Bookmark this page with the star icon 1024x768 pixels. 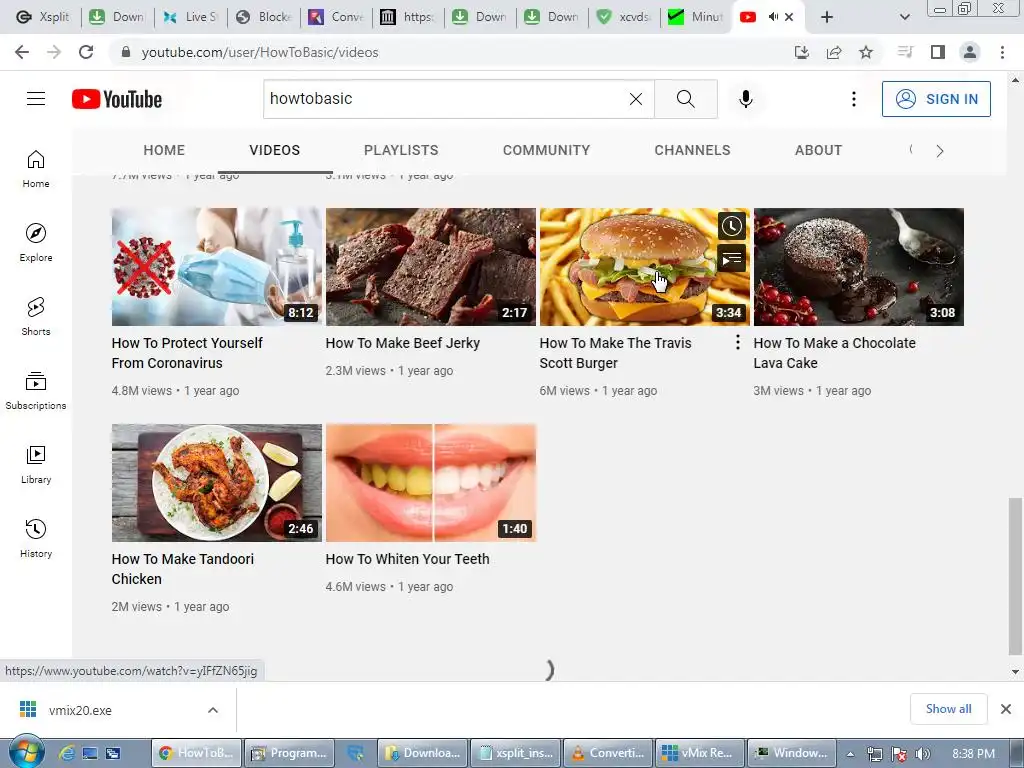coord(866,52)
